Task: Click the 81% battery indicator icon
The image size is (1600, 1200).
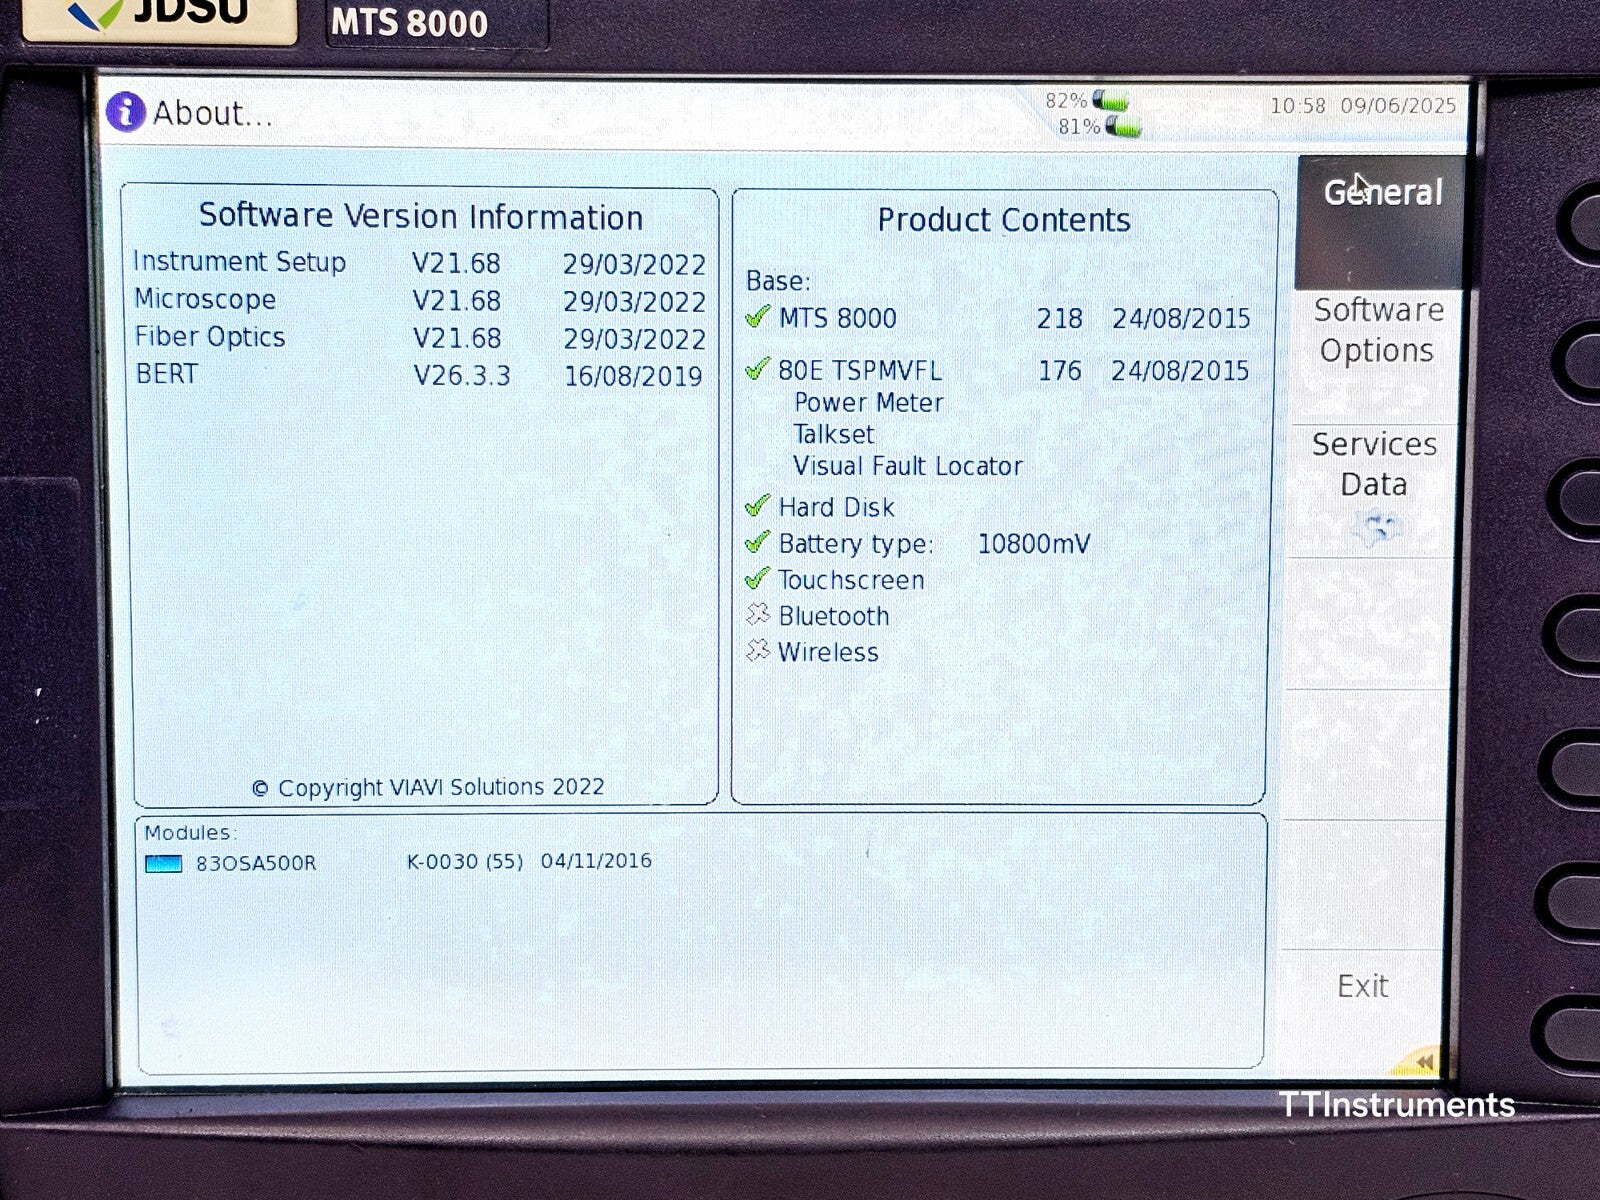Action: pyautogui.click(x=1123, y=127)
